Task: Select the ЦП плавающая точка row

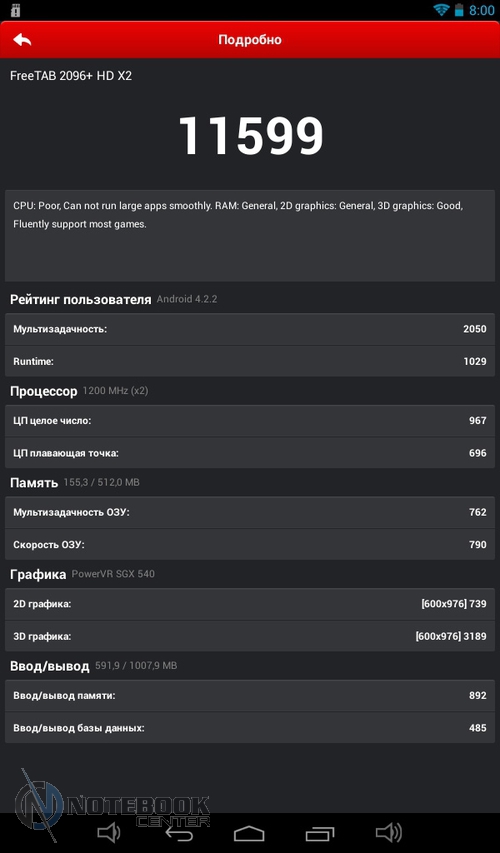Action: (x=250, y=453)
